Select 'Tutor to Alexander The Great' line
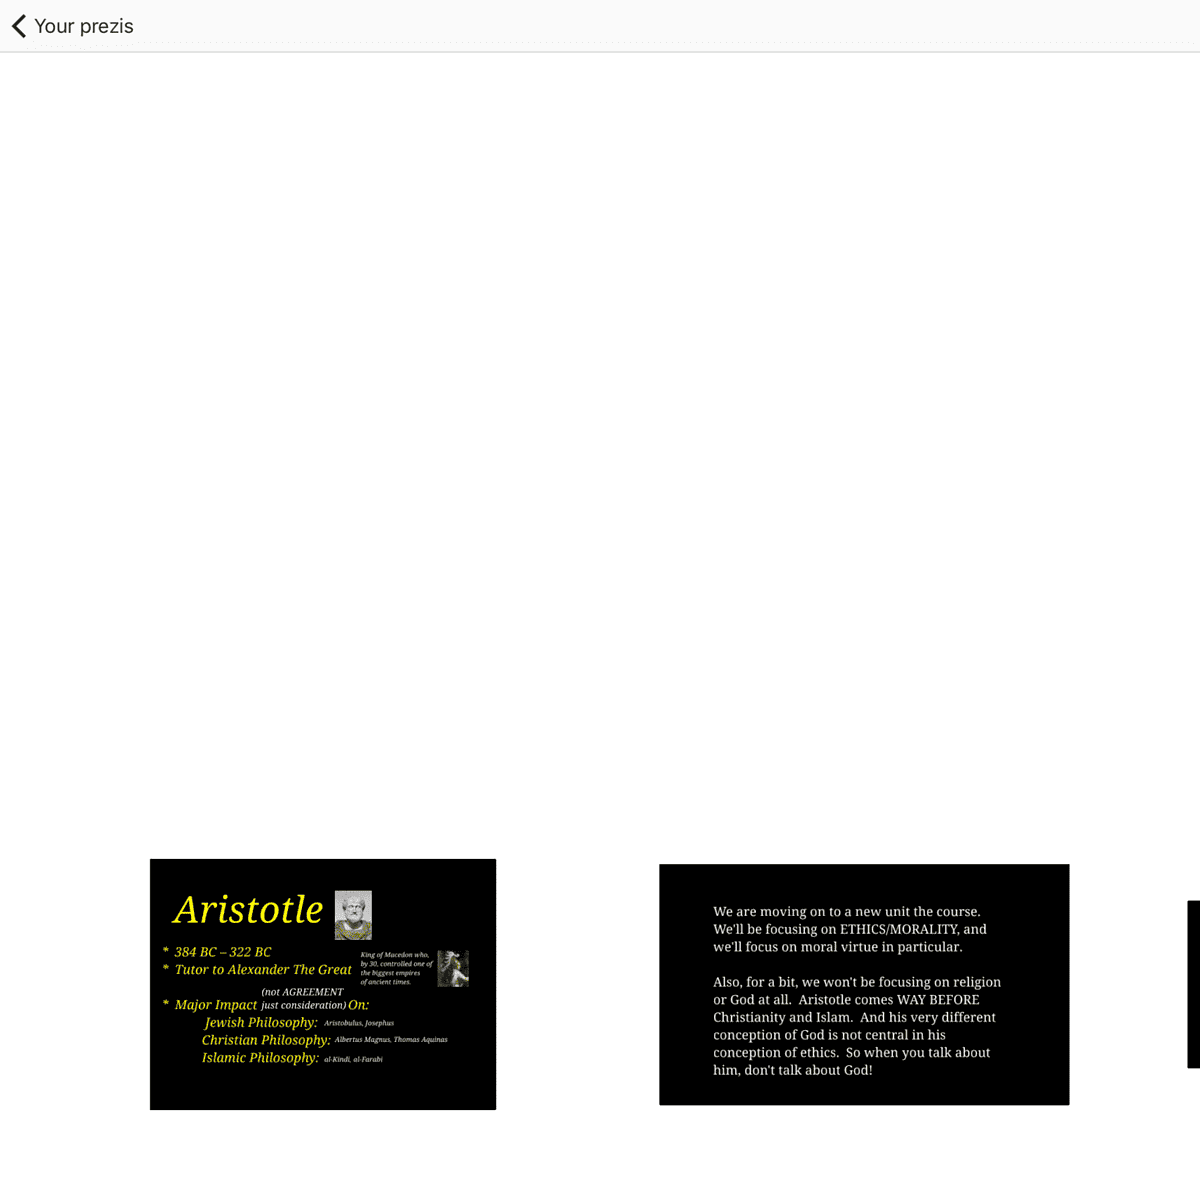Screen dimensions: 1200x1200 click(262, 969)
